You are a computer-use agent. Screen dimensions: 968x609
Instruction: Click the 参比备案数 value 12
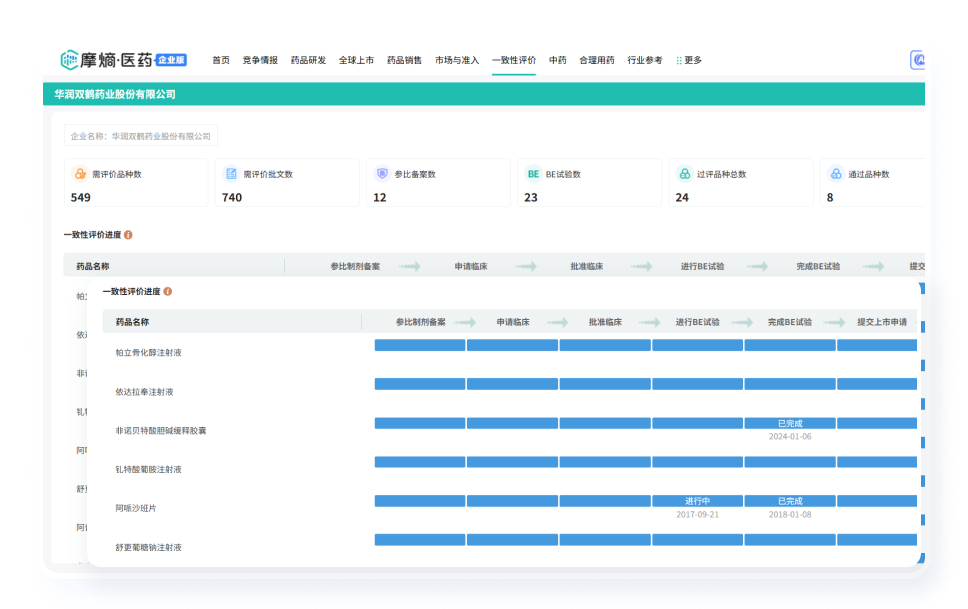[380, 198]
